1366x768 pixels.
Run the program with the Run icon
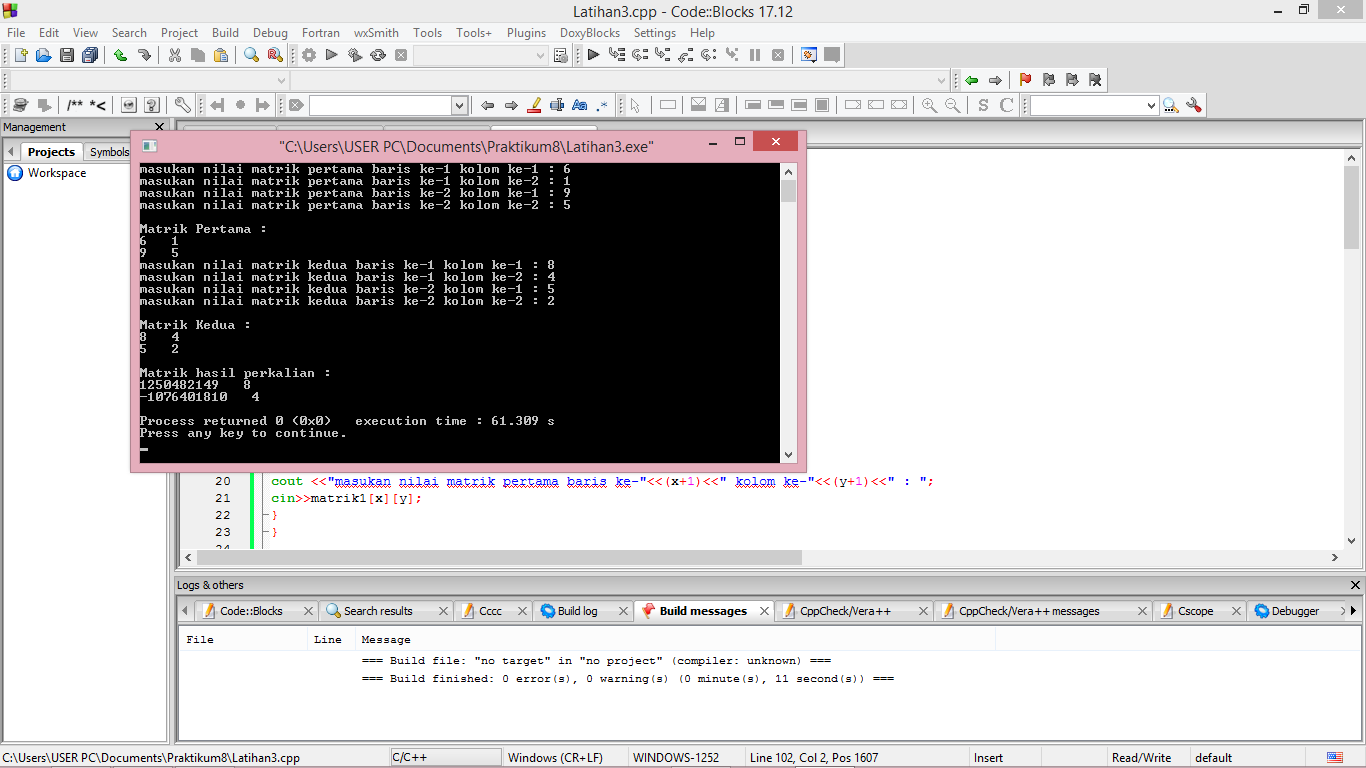click(x=332, y=55)
